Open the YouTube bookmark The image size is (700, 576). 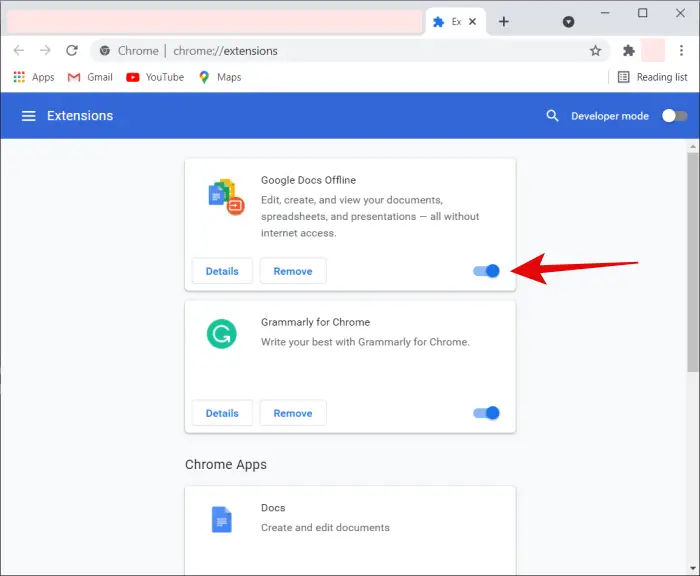[x=155, y=77]
